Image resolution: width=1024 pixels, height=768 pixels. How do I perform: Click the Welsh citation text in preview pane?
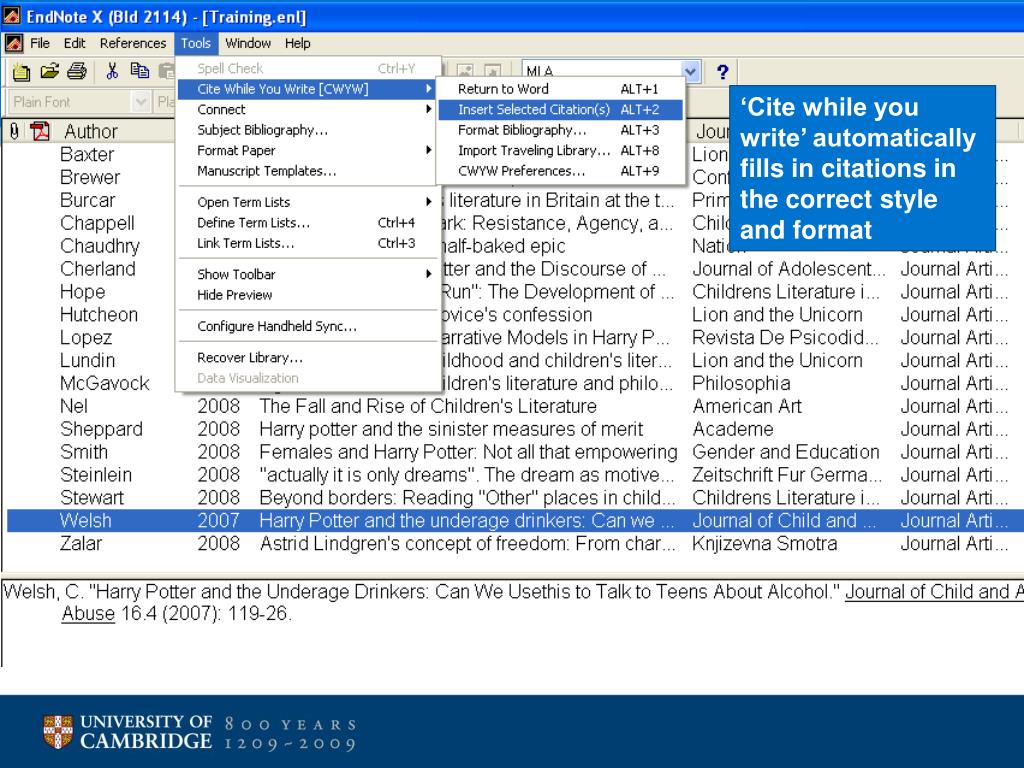pyautogui.click(x=512, y=602)
